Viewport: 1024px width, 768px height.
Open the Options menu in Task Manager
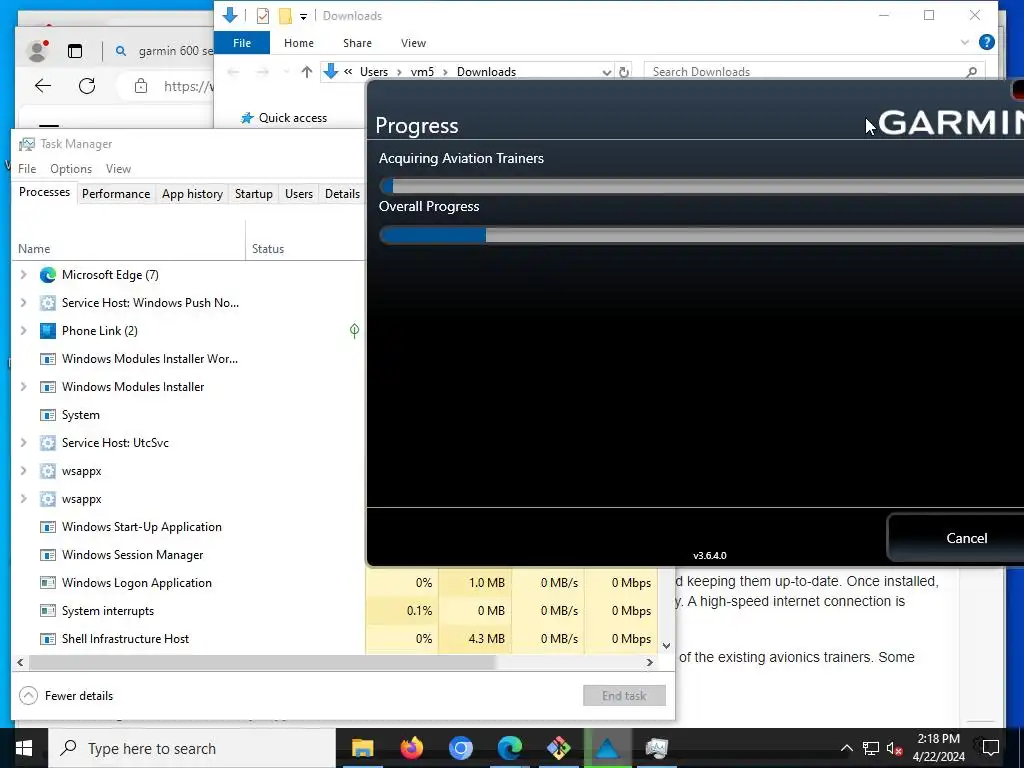(71, 168)
